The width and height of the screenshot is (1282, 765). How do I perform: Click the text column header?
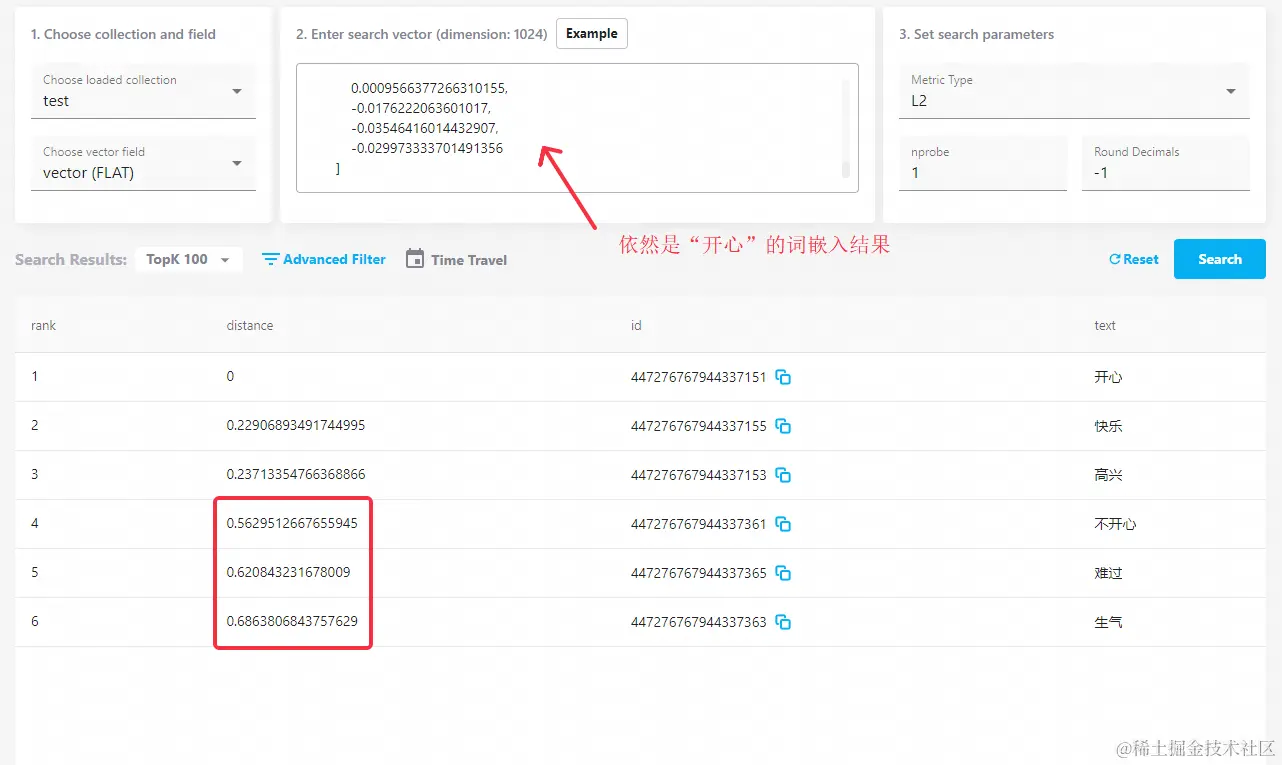1105,326
